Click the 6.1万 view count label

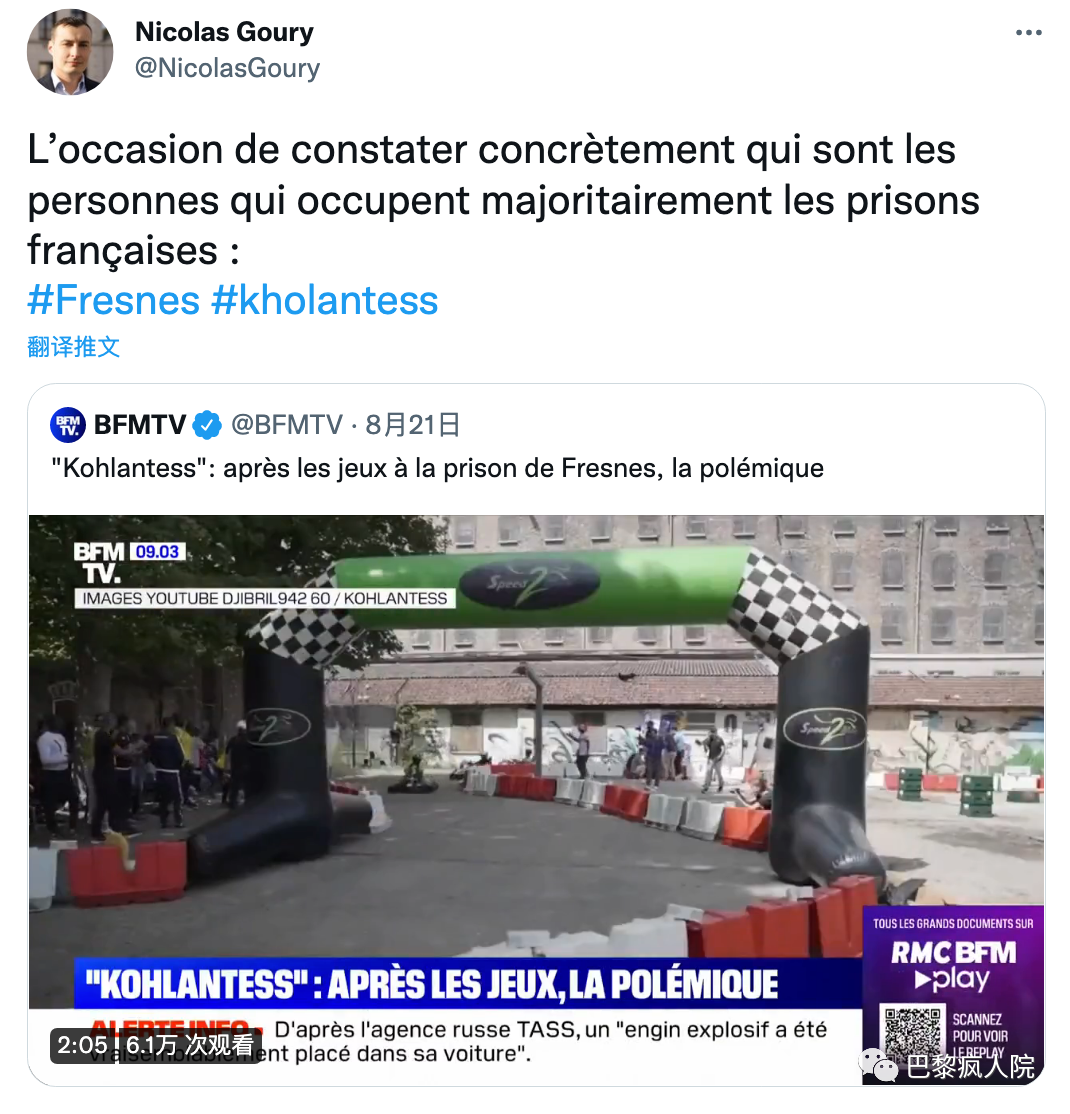click(190, 1045)
